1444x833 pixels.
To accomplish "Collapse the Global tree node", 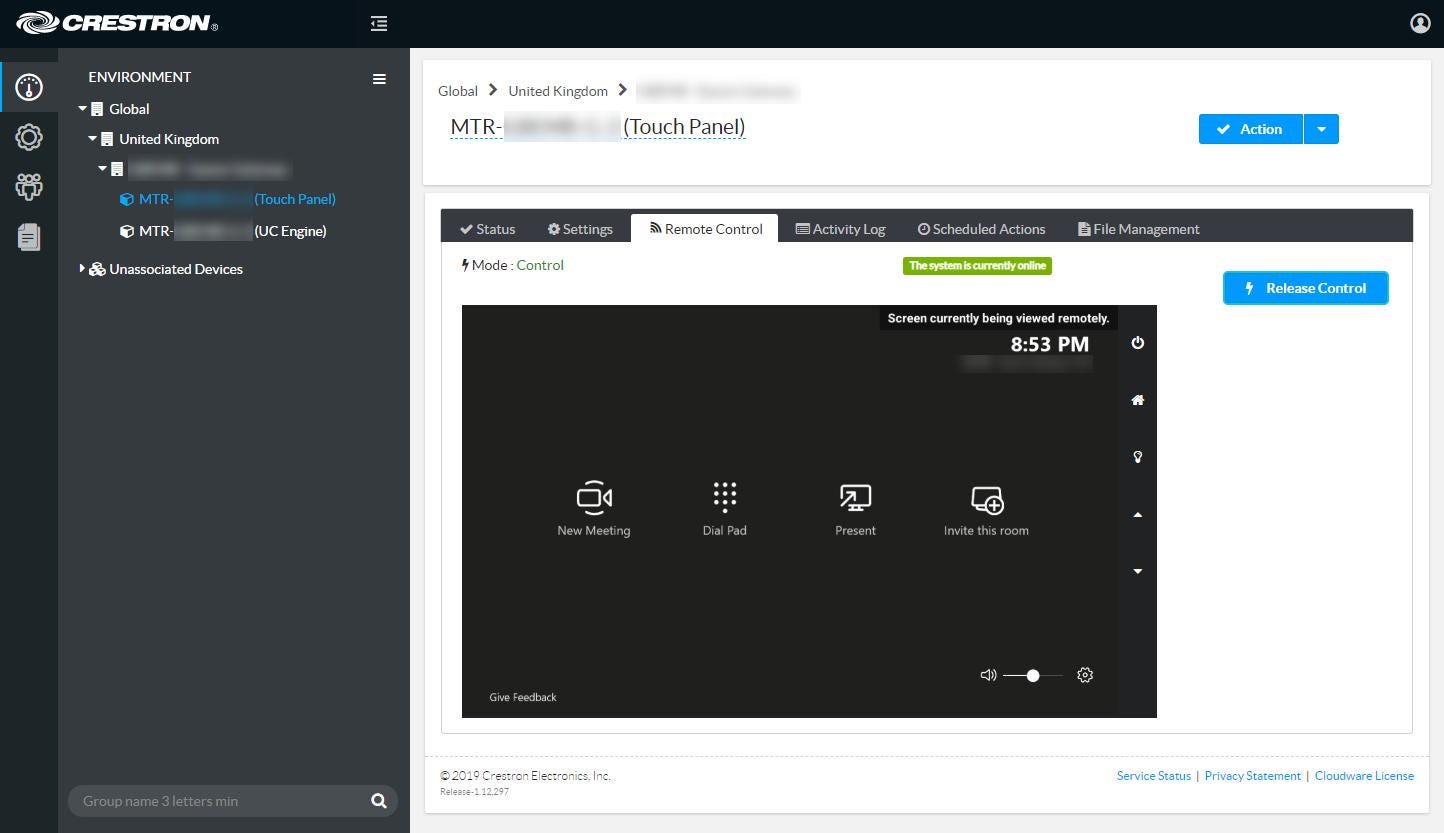I will pyautogui.click(x=83, y=109).
